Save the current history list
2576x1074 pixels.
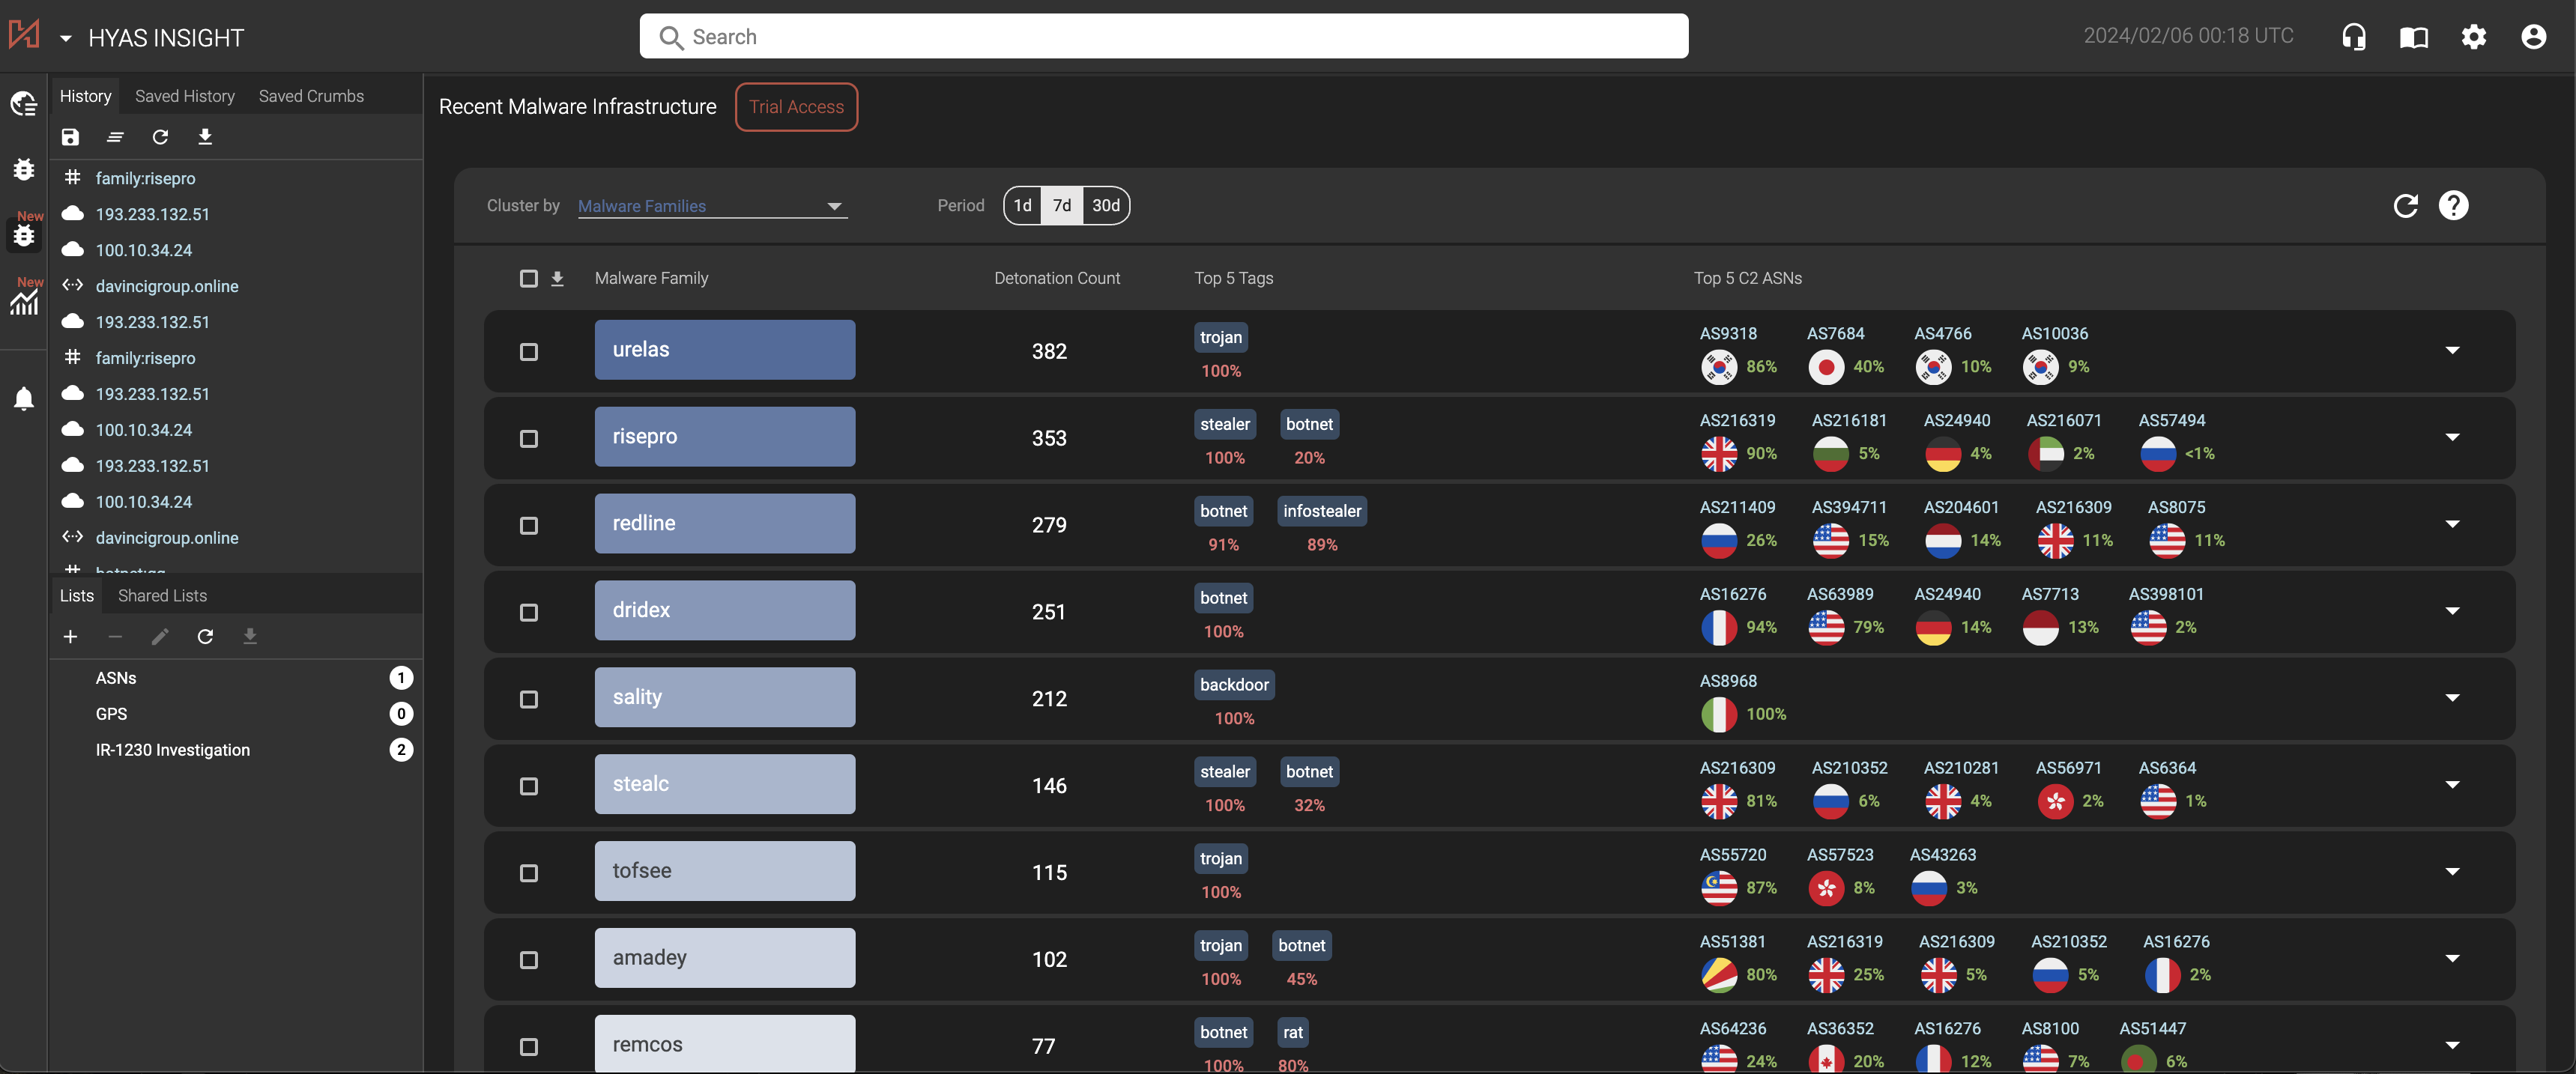tap(70, 137)
